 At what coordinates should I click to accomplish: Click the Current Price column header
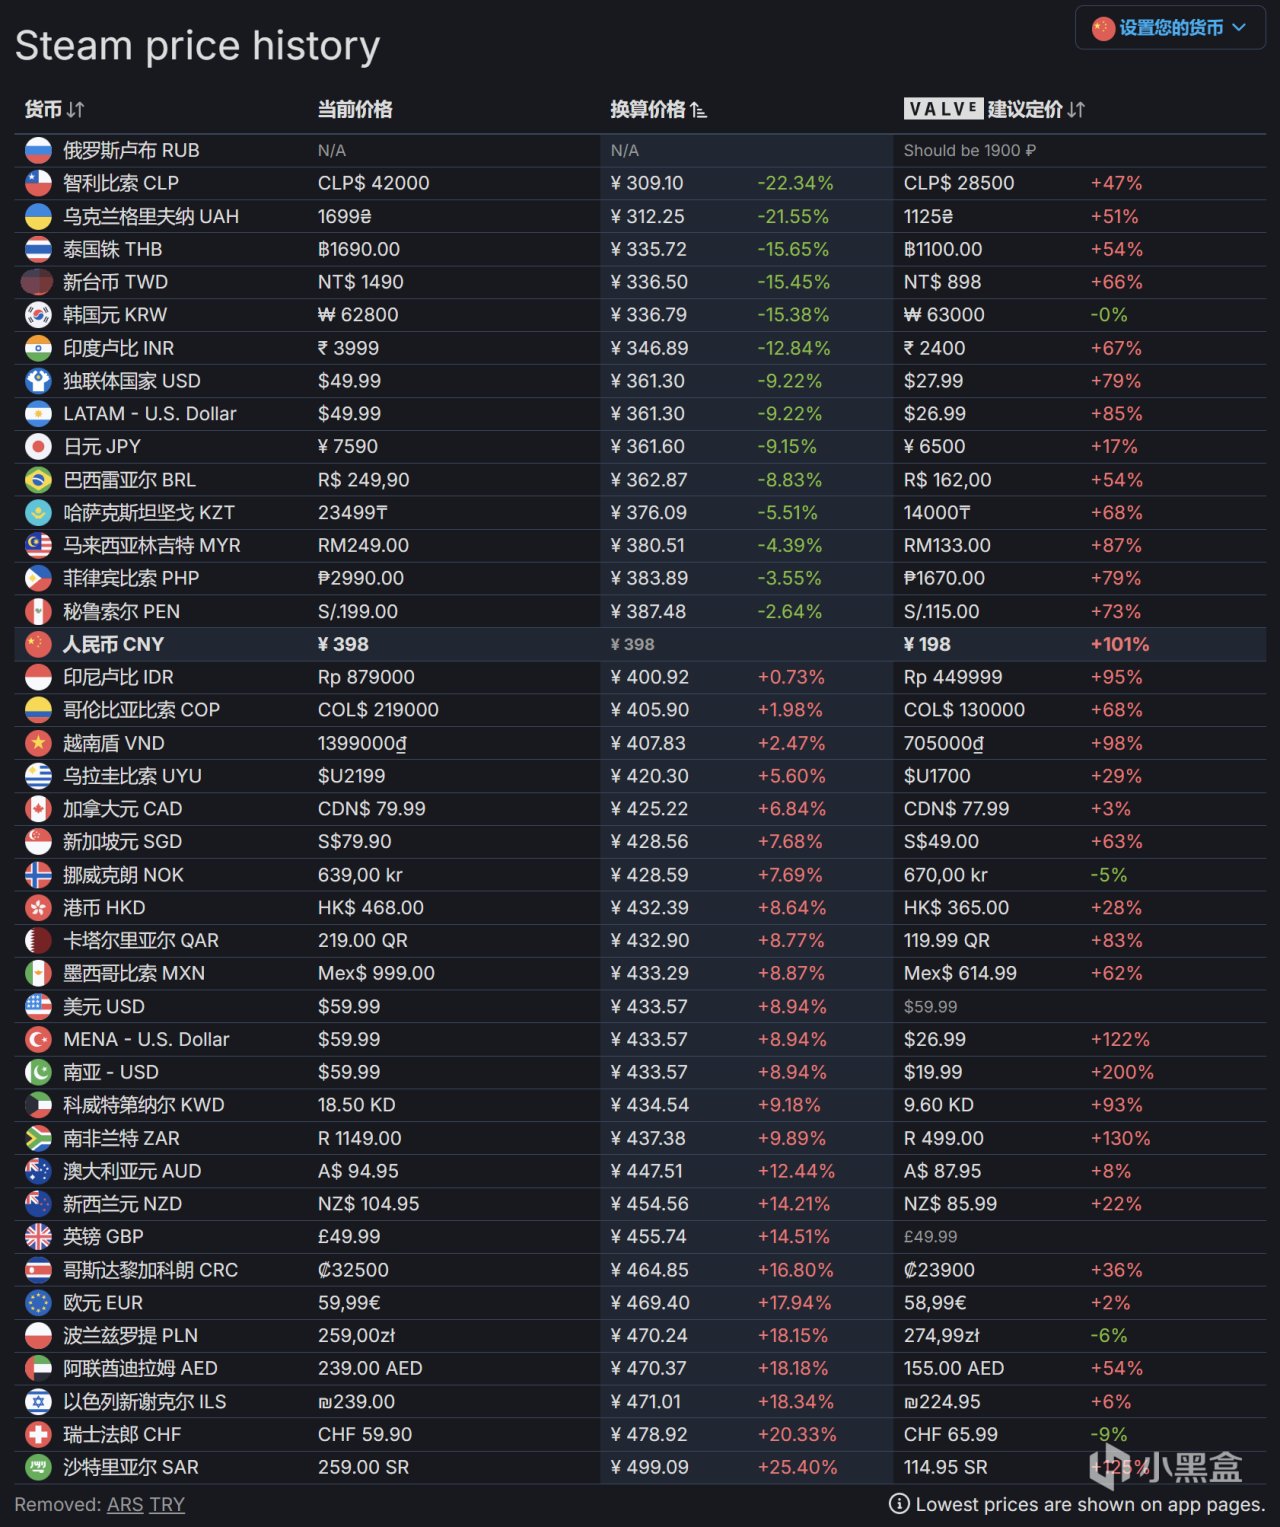click(x=354, y=110)
